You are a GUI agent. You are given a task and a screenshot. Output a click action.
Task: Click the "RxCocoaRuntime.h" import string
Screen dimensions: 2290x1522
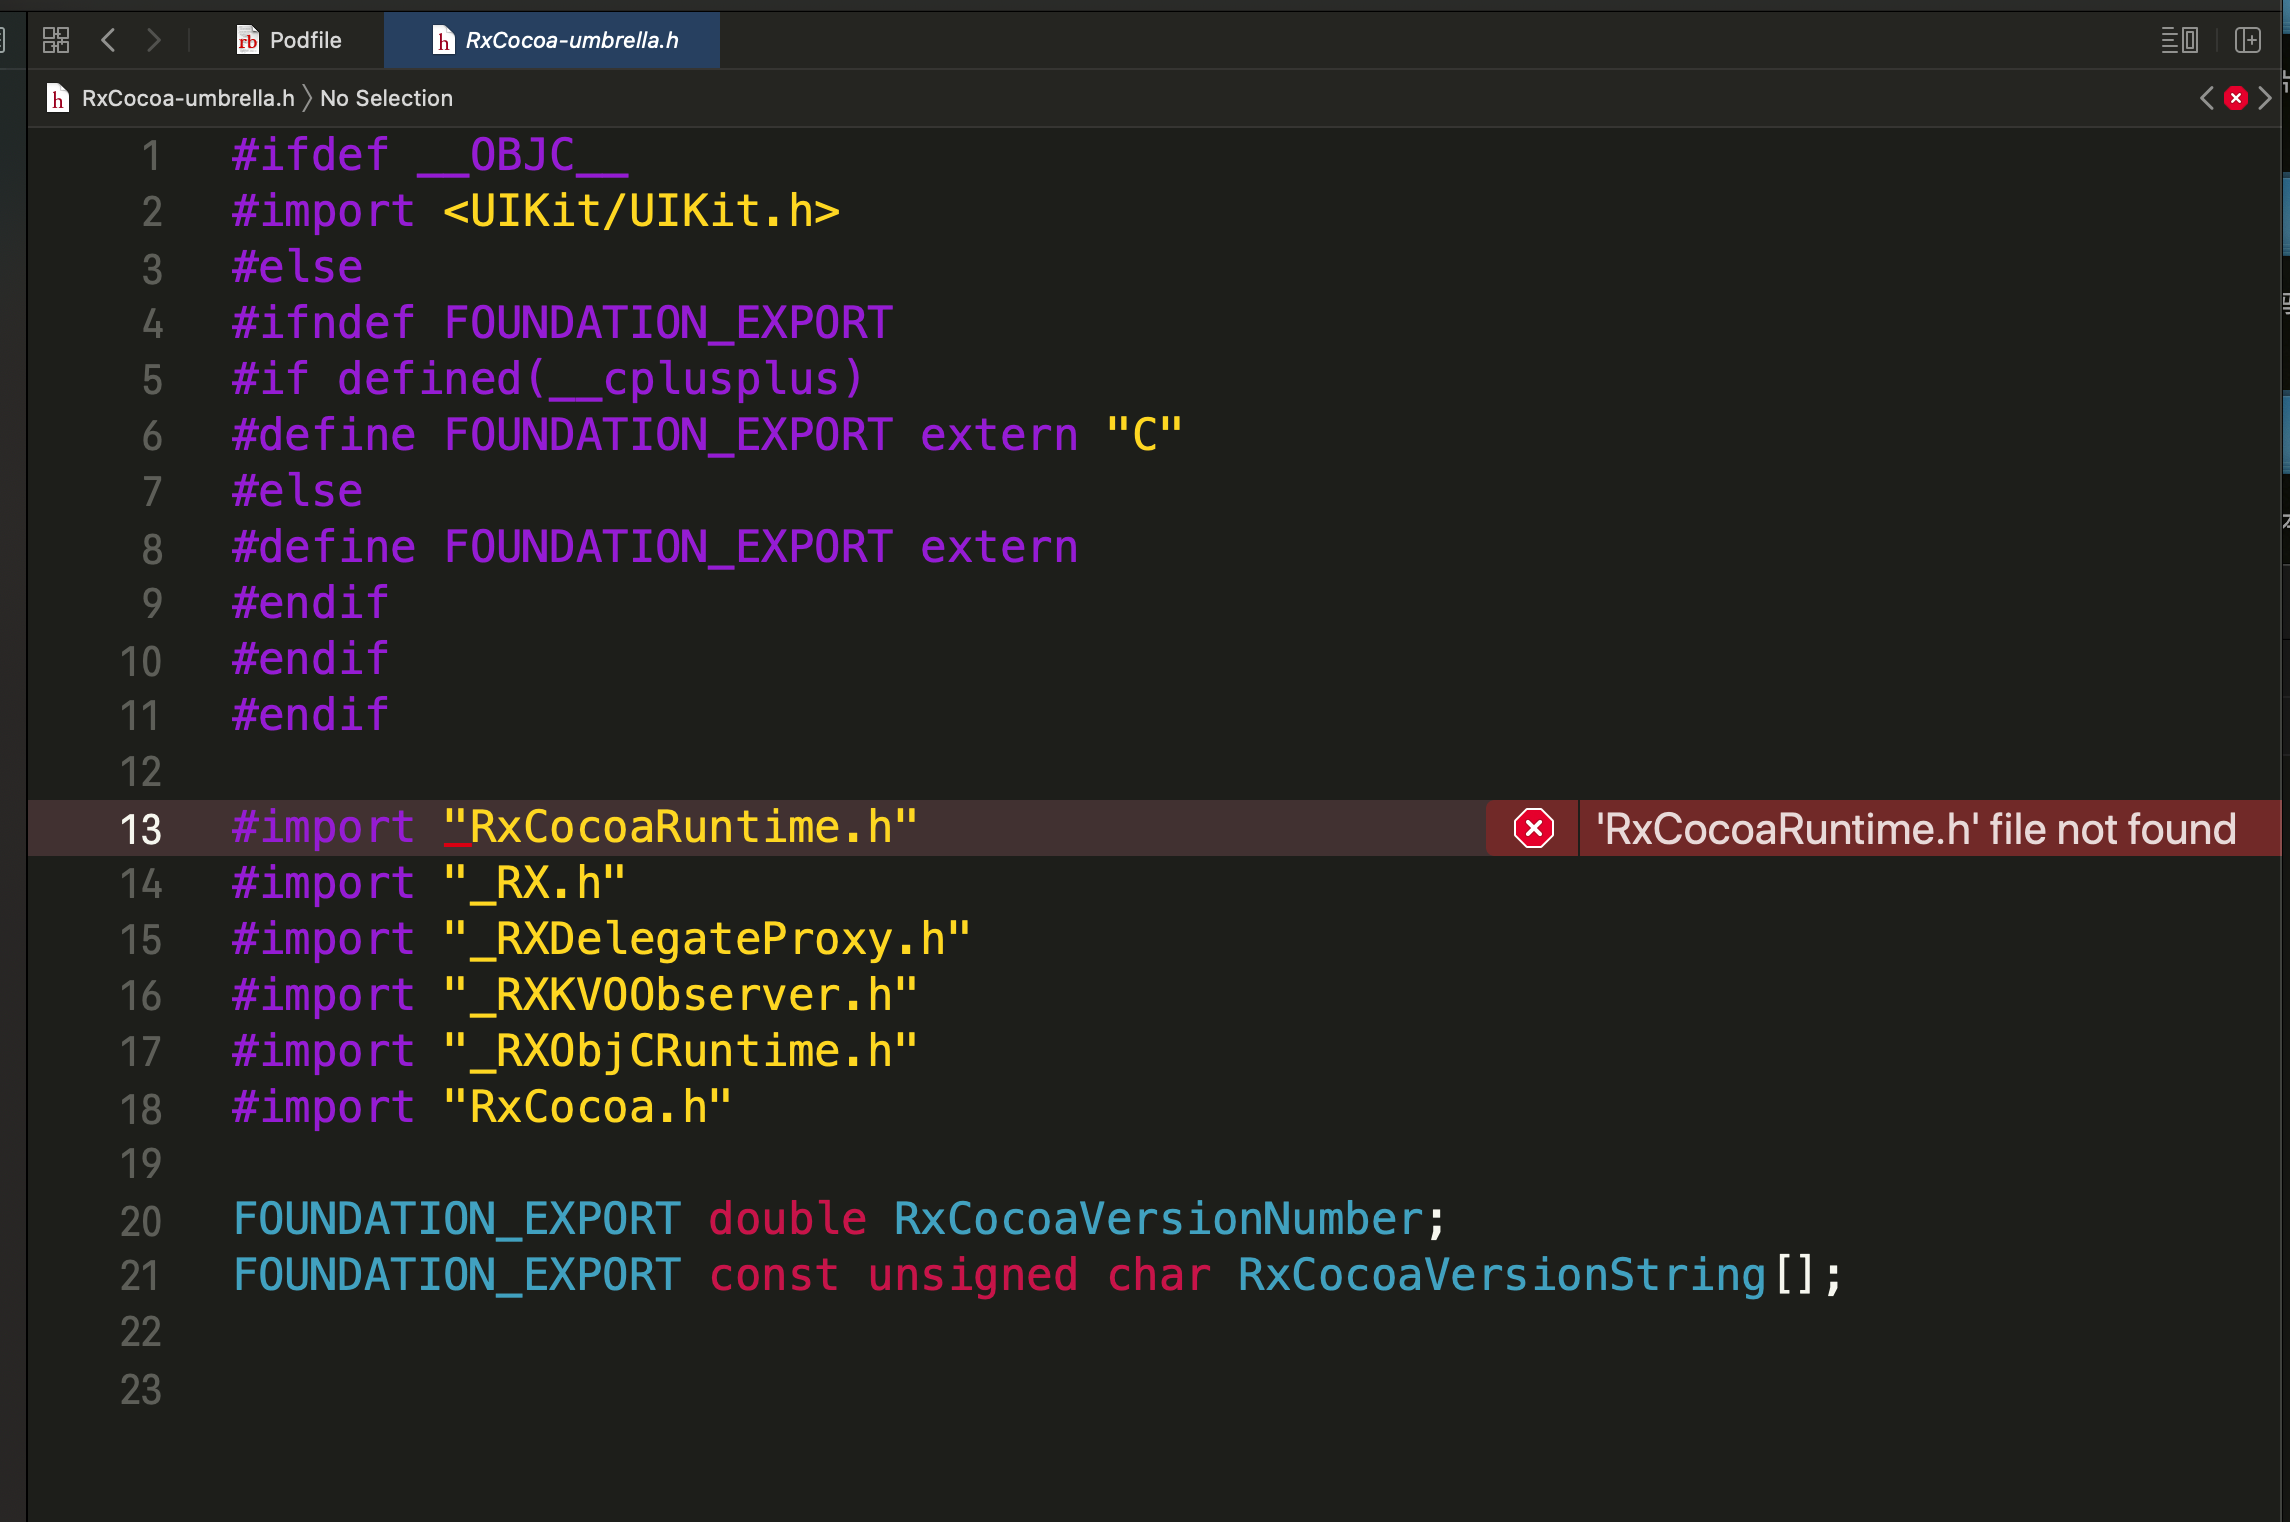click(x=680, y=827)
